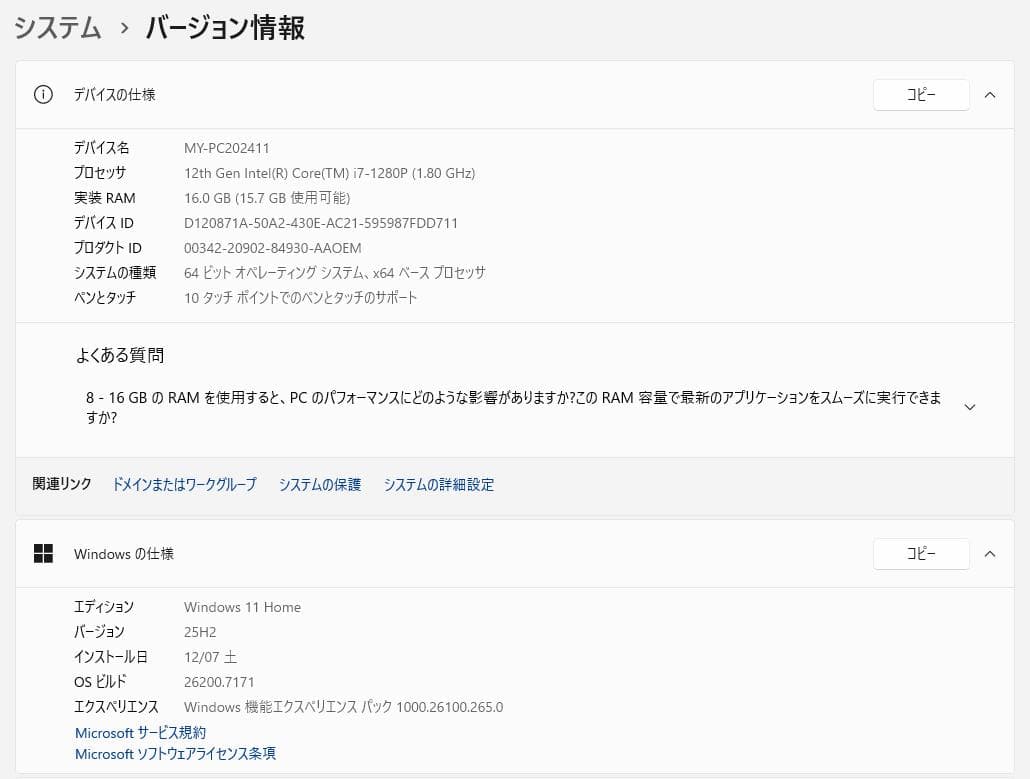Click the バージョン情報 breadcrumb item
1030x779 pixels.
coord(224,29)
